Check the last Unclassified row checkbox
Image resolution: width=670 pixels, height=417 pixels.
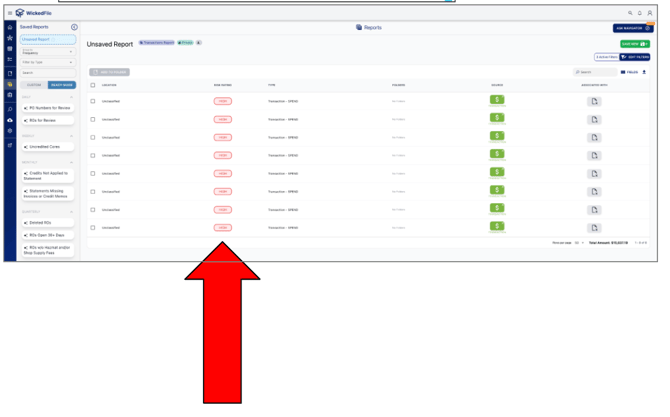(93, 228)
